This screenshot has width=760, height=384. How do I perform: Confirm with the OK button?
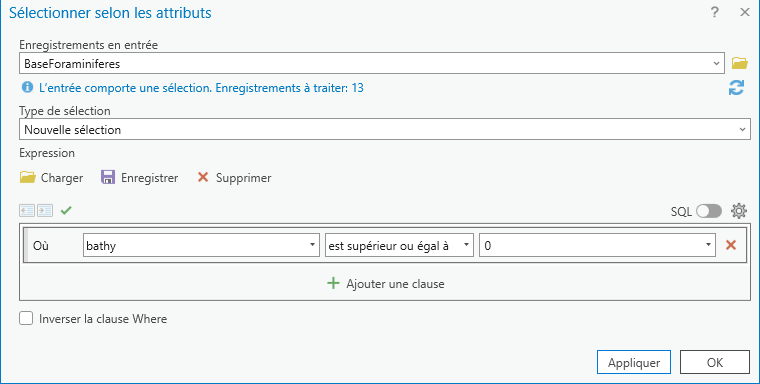(x=715, y=362)
